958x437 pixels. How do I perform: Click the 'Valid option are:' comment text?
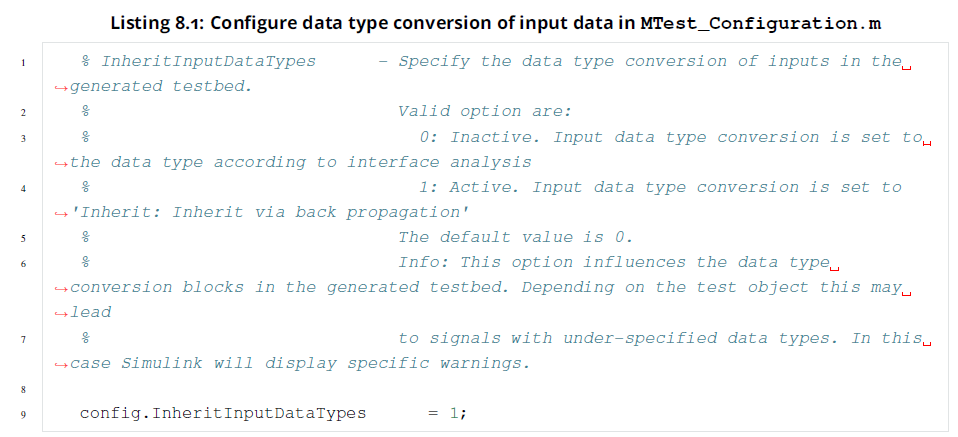(x=484, y=112)
